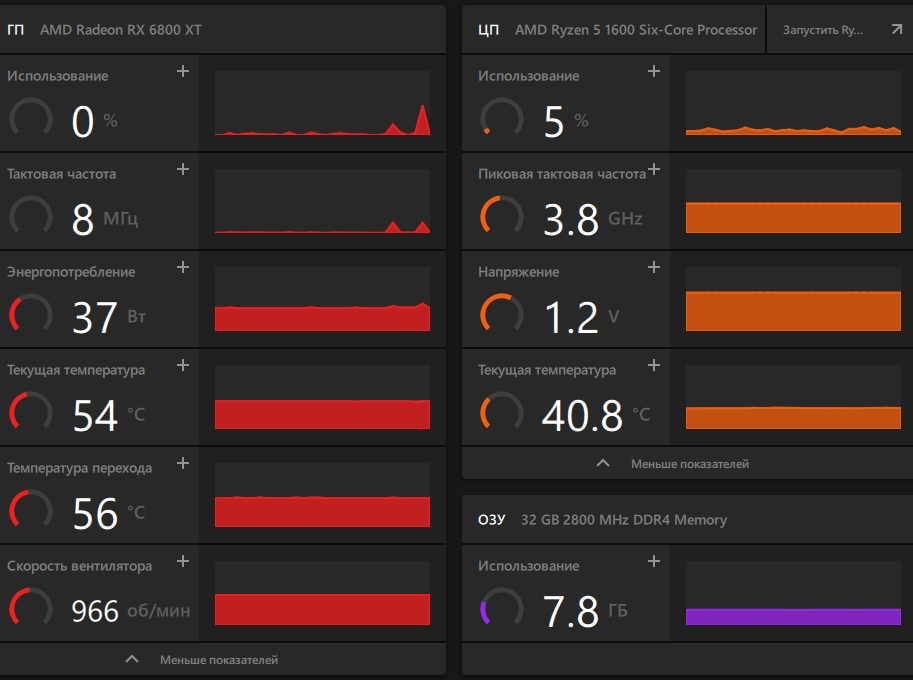Click plus icon for Пиковая тактовая частота
The height and width of the screenshot is (680, 913).
coord(654,170)
